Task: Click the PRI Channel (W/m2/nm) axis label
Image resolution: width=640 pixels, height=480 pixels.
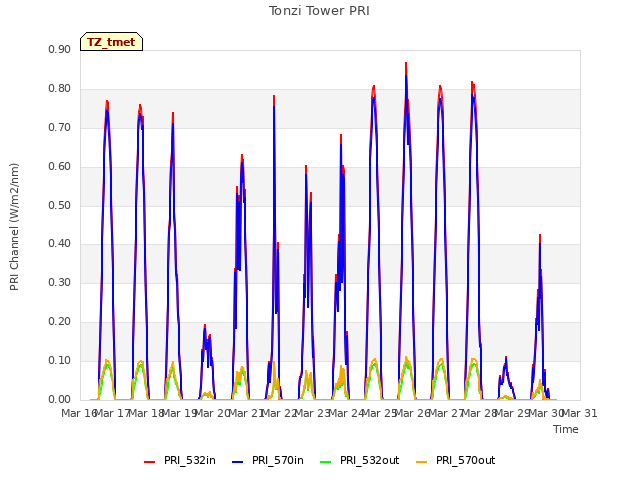Action: coord(14,227)
